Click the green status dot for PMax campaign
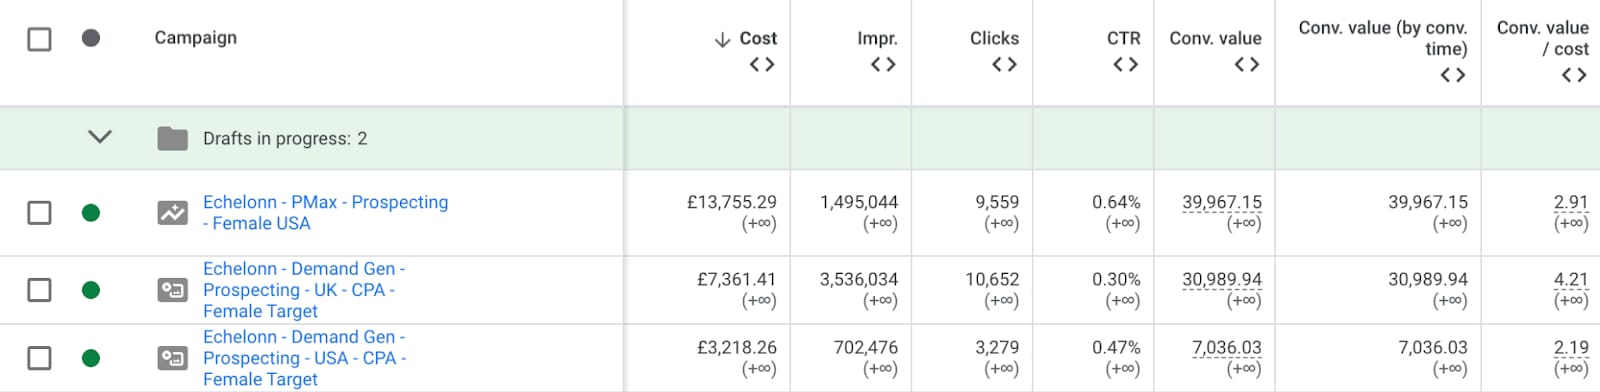 coord(91,212)
